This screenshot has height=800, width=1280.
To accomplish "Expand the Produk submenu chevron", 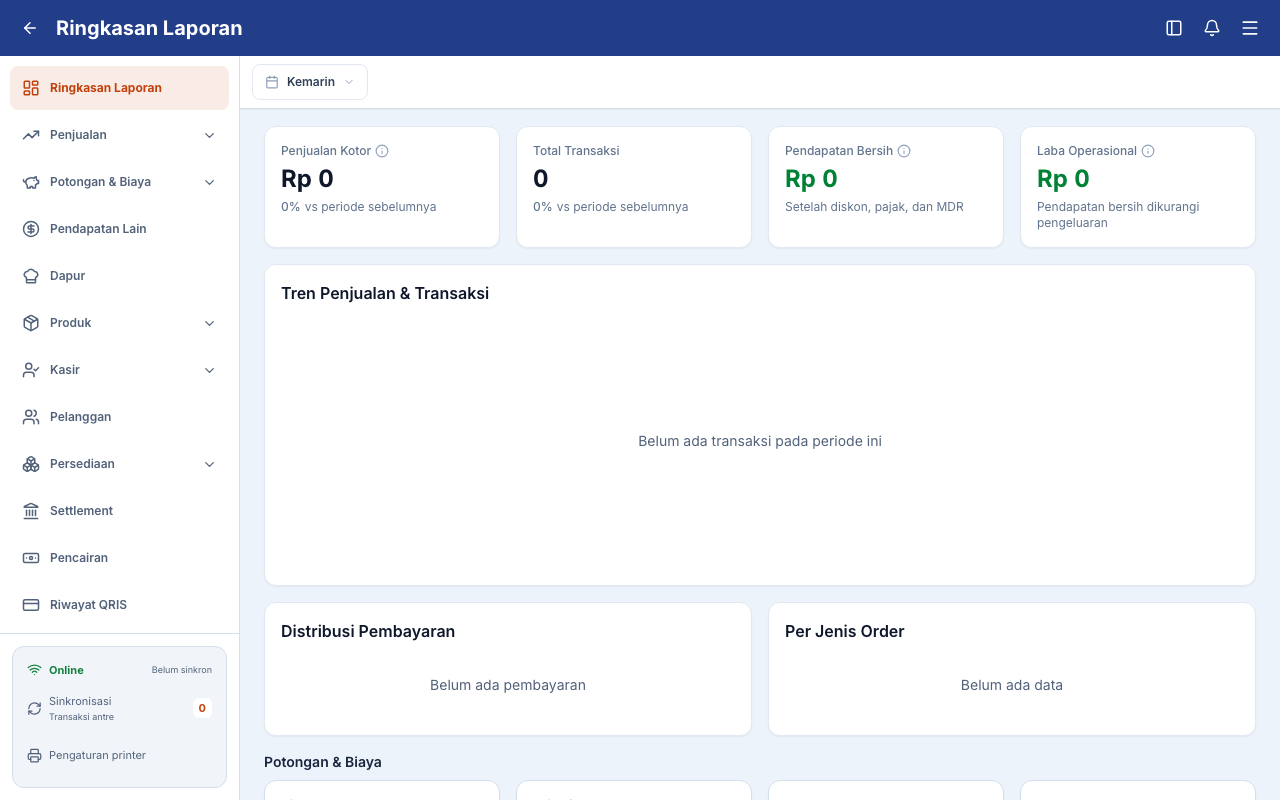I will (x=209, y=323).
